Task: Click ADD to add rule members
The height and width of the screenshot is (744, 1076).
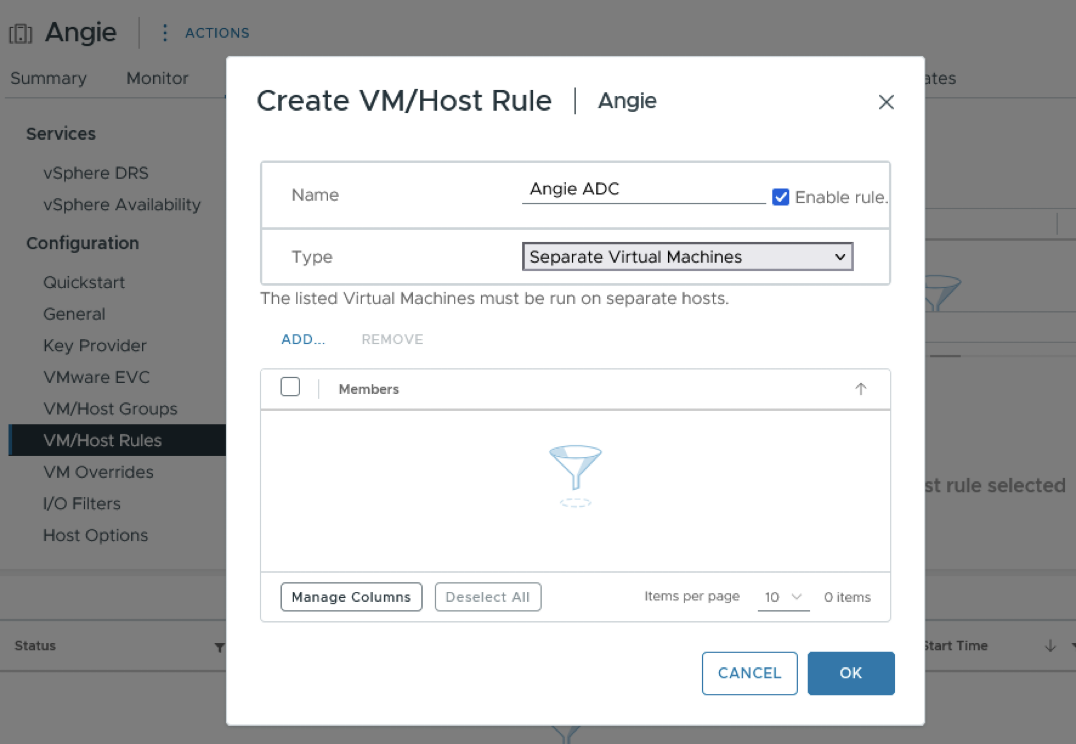Action: point(303,339)
